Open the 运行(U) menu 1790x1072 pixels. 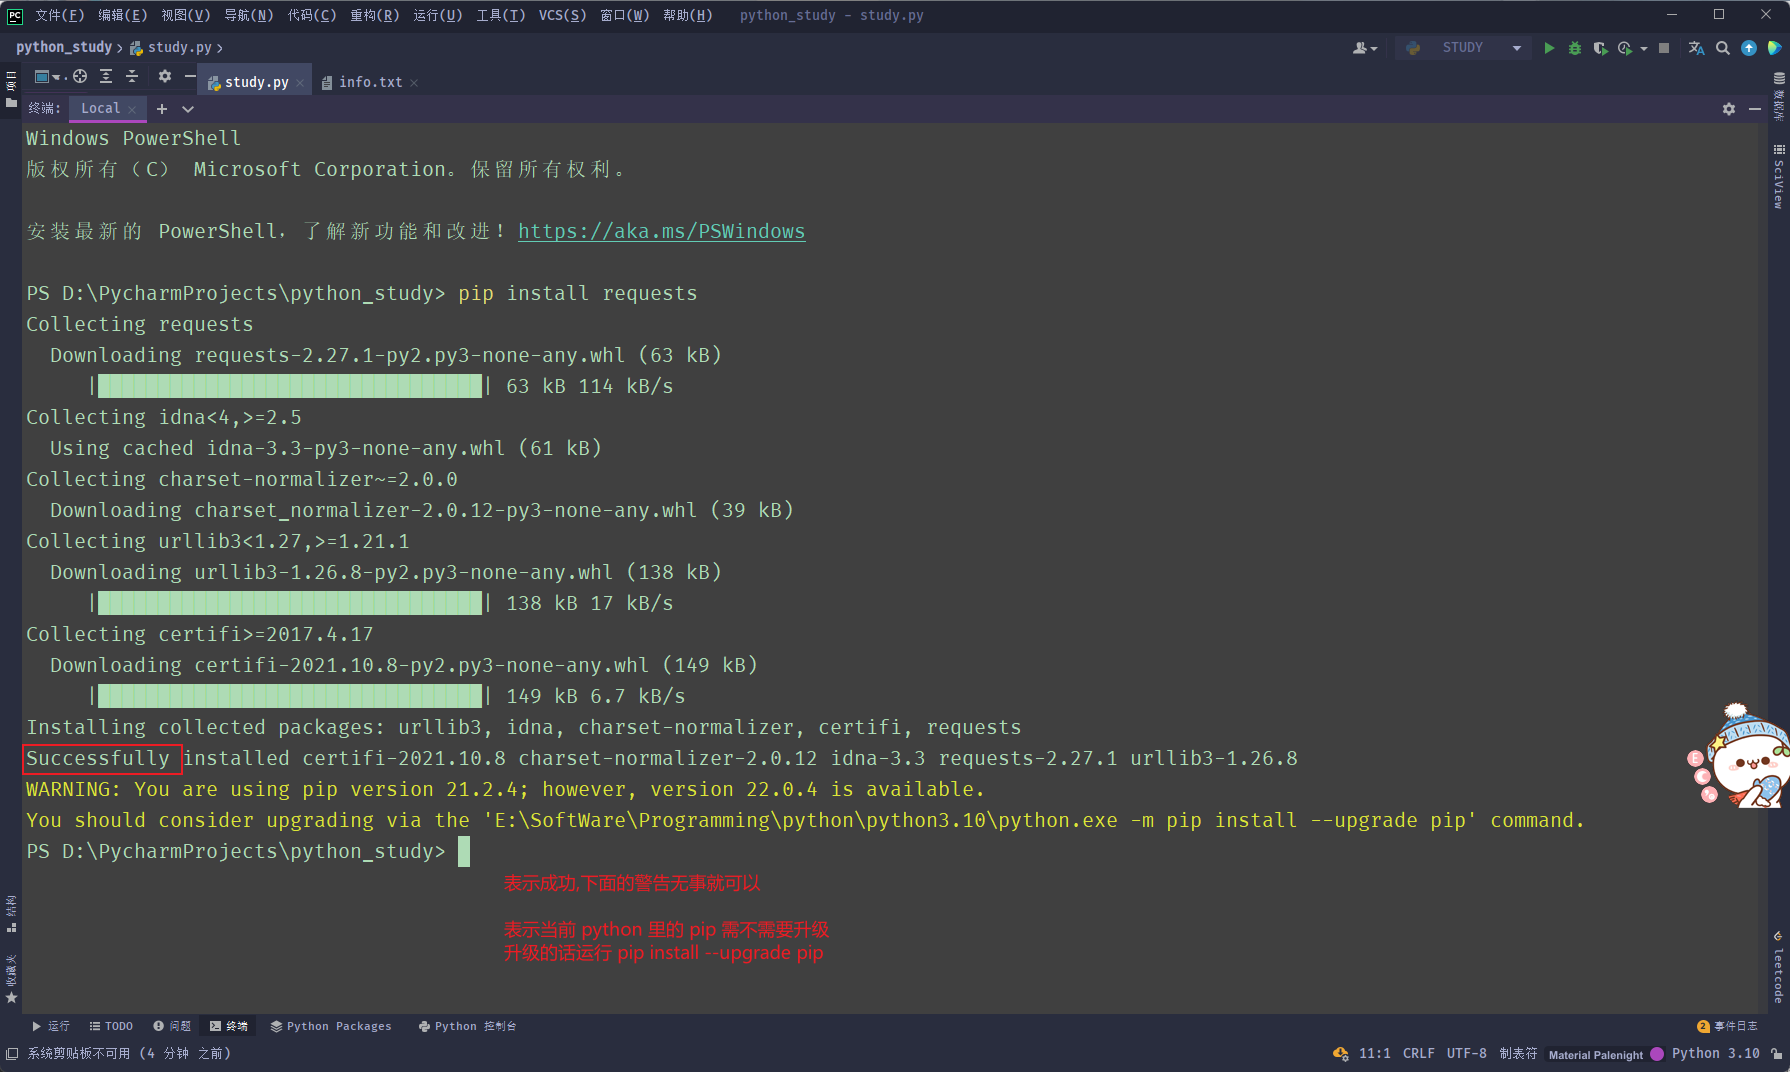pos(437,15)
